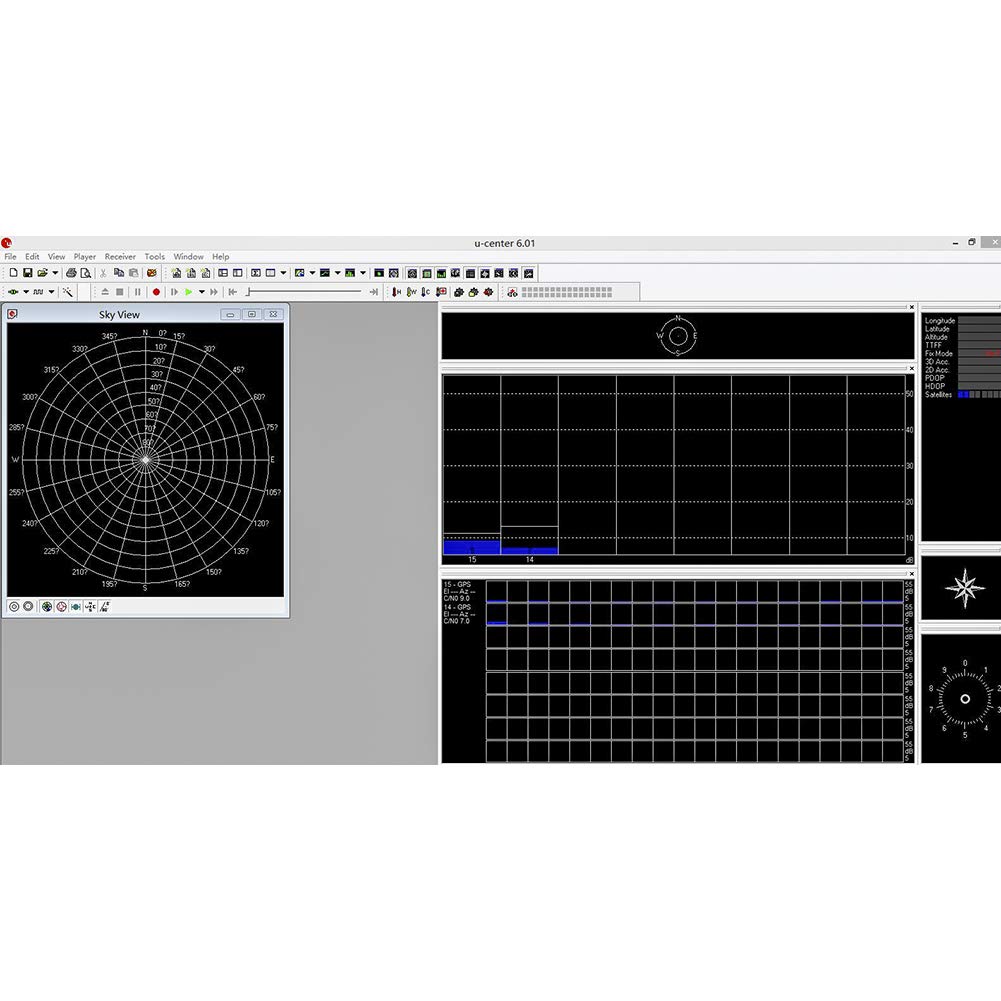This screenshot has height=1001, width=1001.
Task: Expand the Play button dropdown arrow
Action: coord(201,292)
